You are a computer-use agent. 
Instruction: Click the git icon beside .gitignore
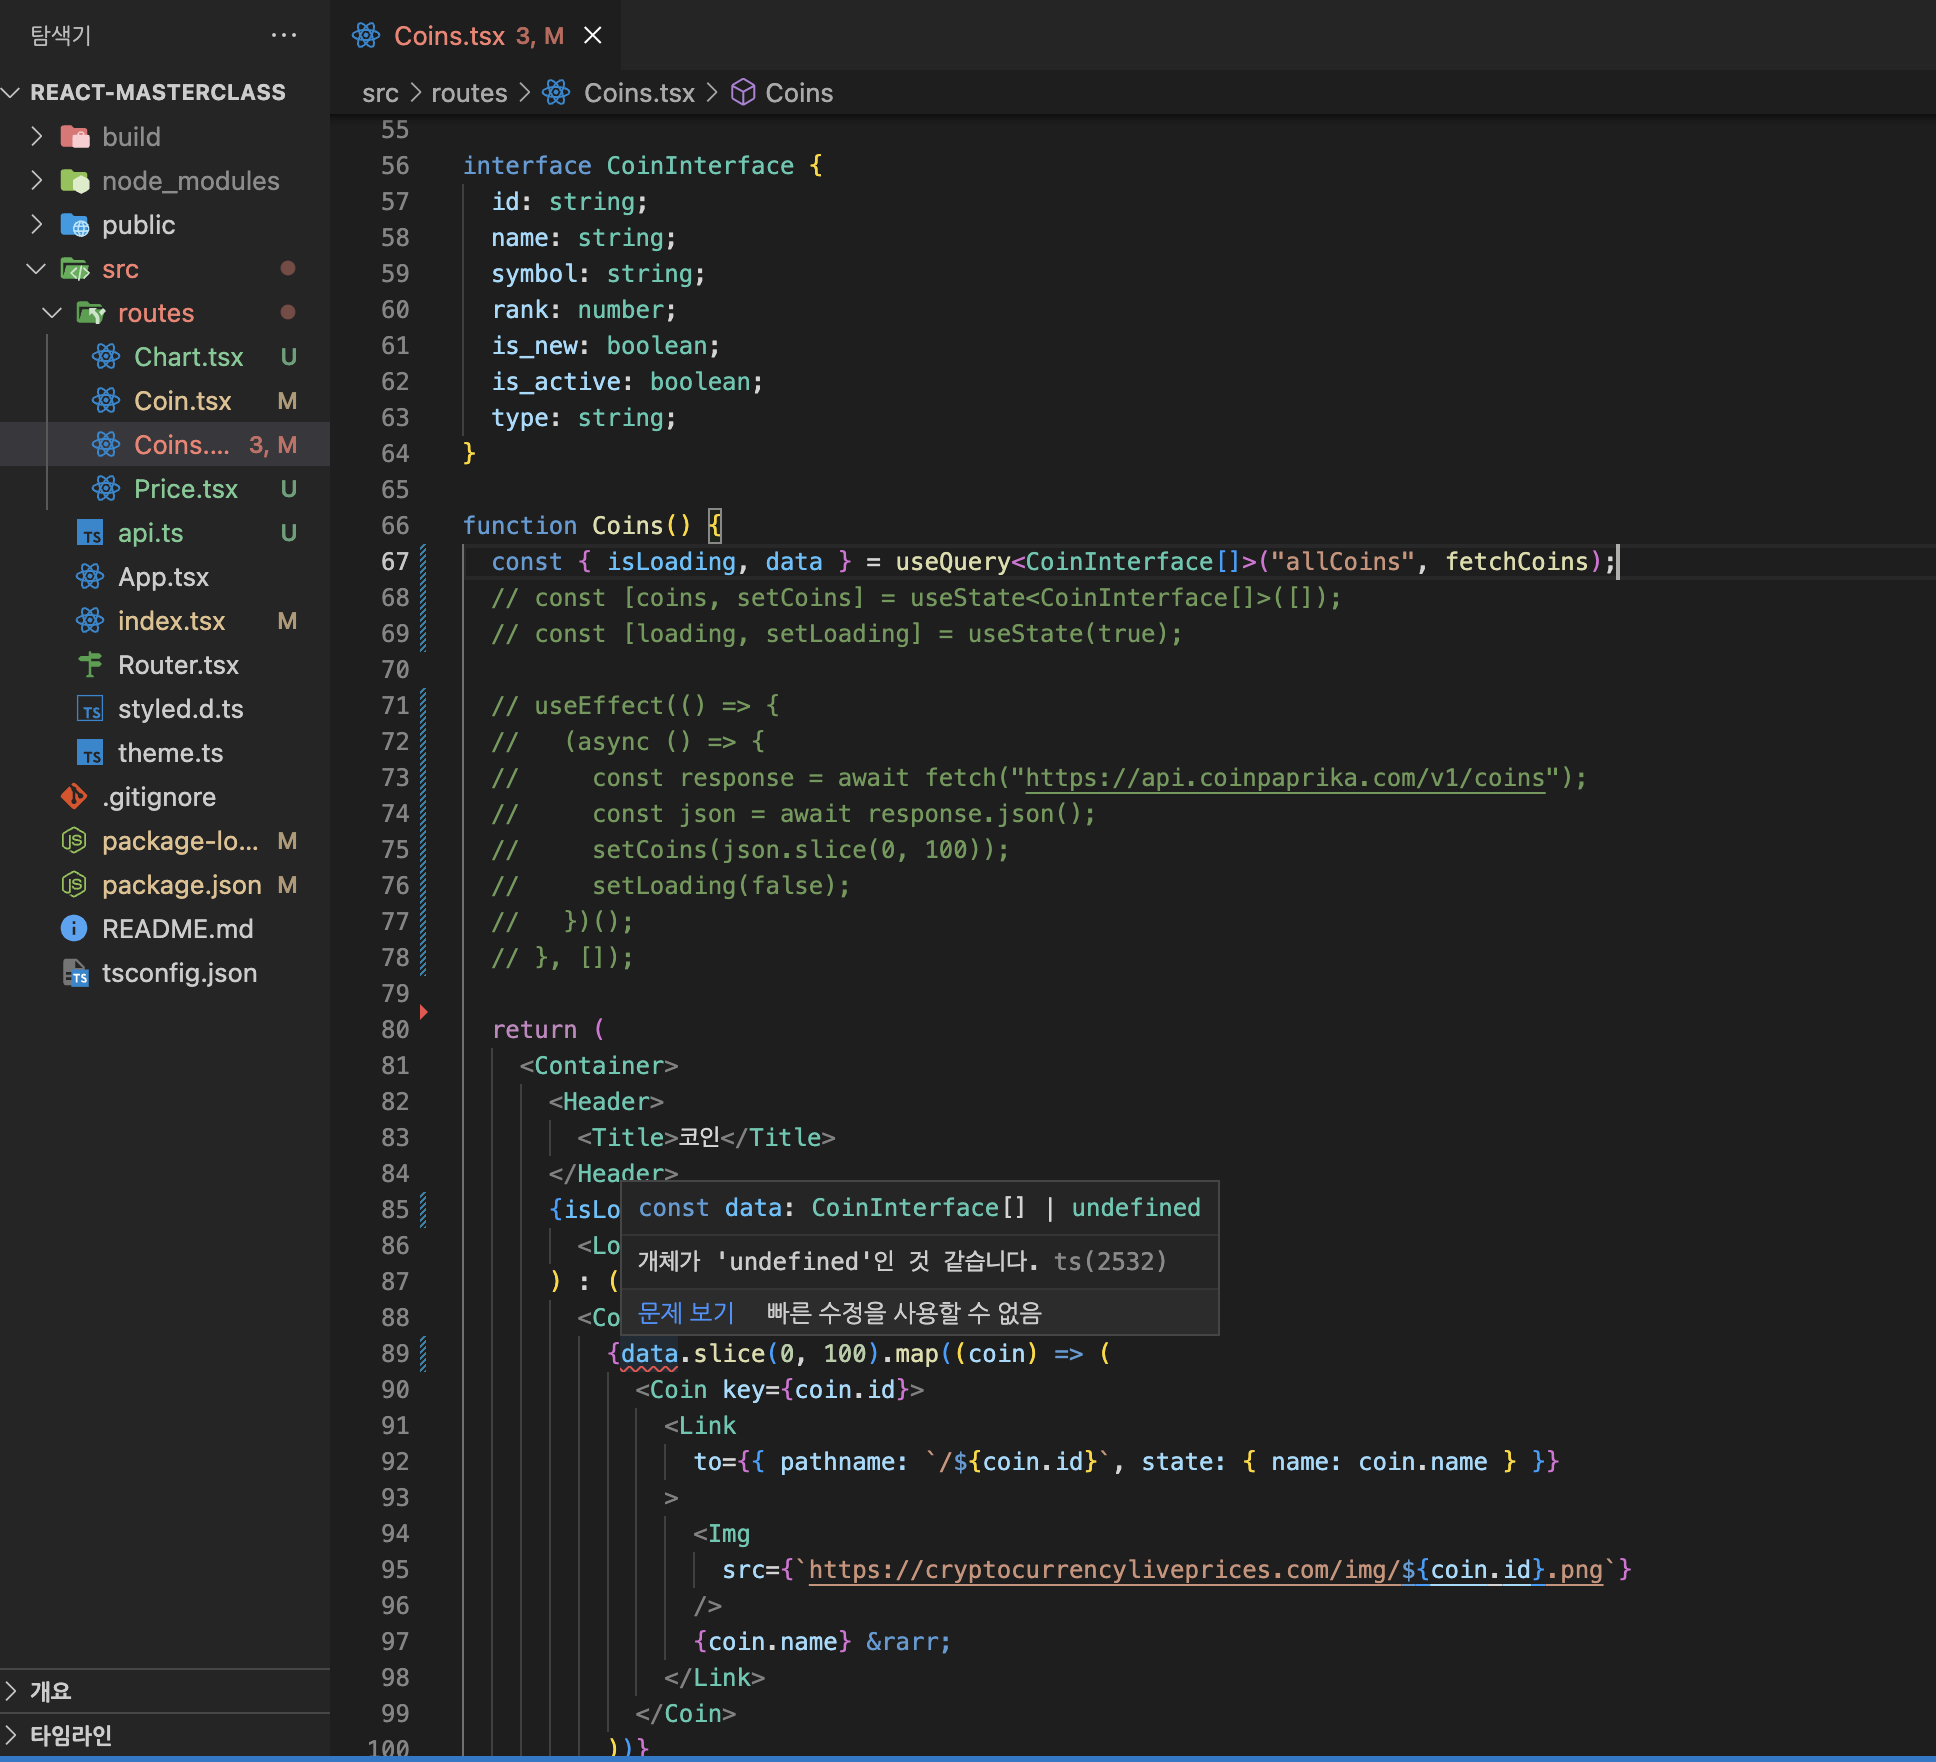[74, 797]
